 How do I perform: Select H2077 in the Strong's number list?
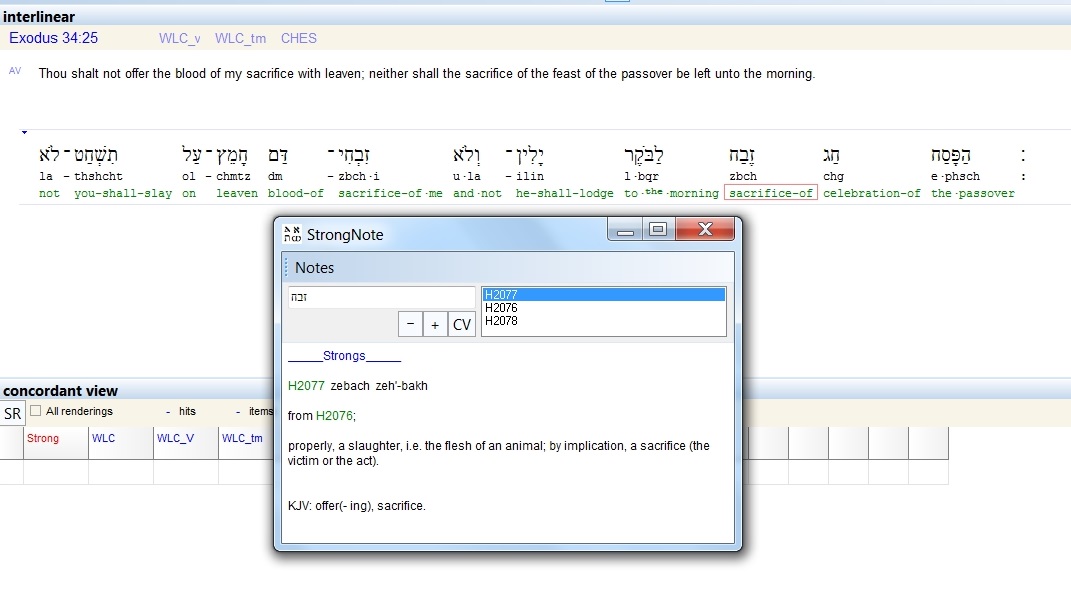click(602, 295)
